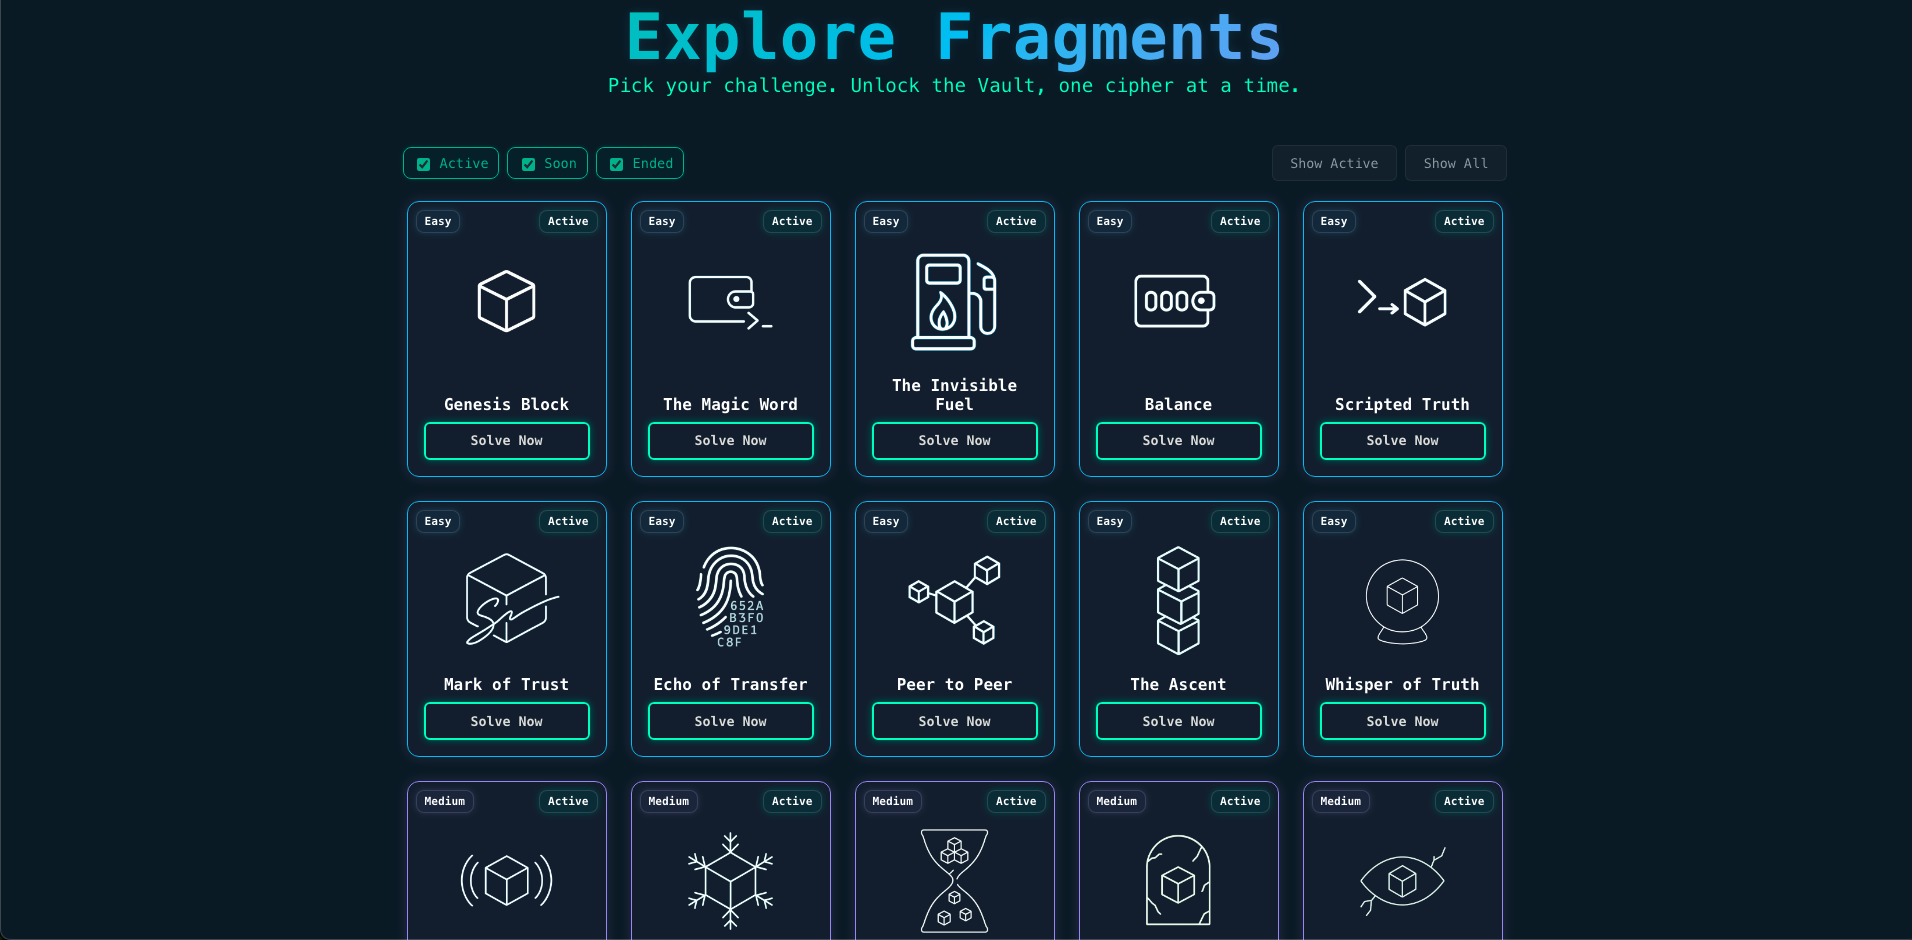Click the Invisible Fuel gas pump icon
This screenshot has width=1912, height=940.
coord(954,301)
